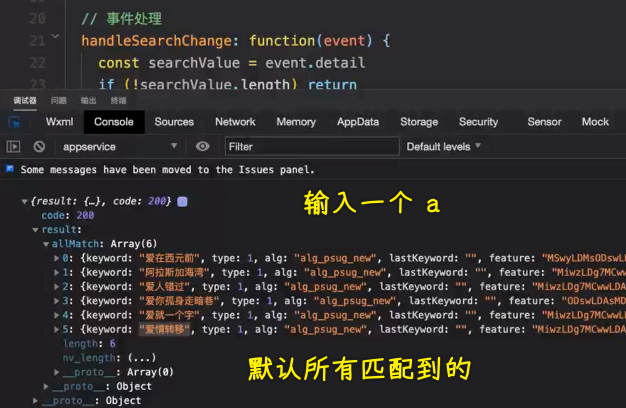The image size is (626, 408).
Task: Click the code: 200 property line
Action: tap(68, 216)
